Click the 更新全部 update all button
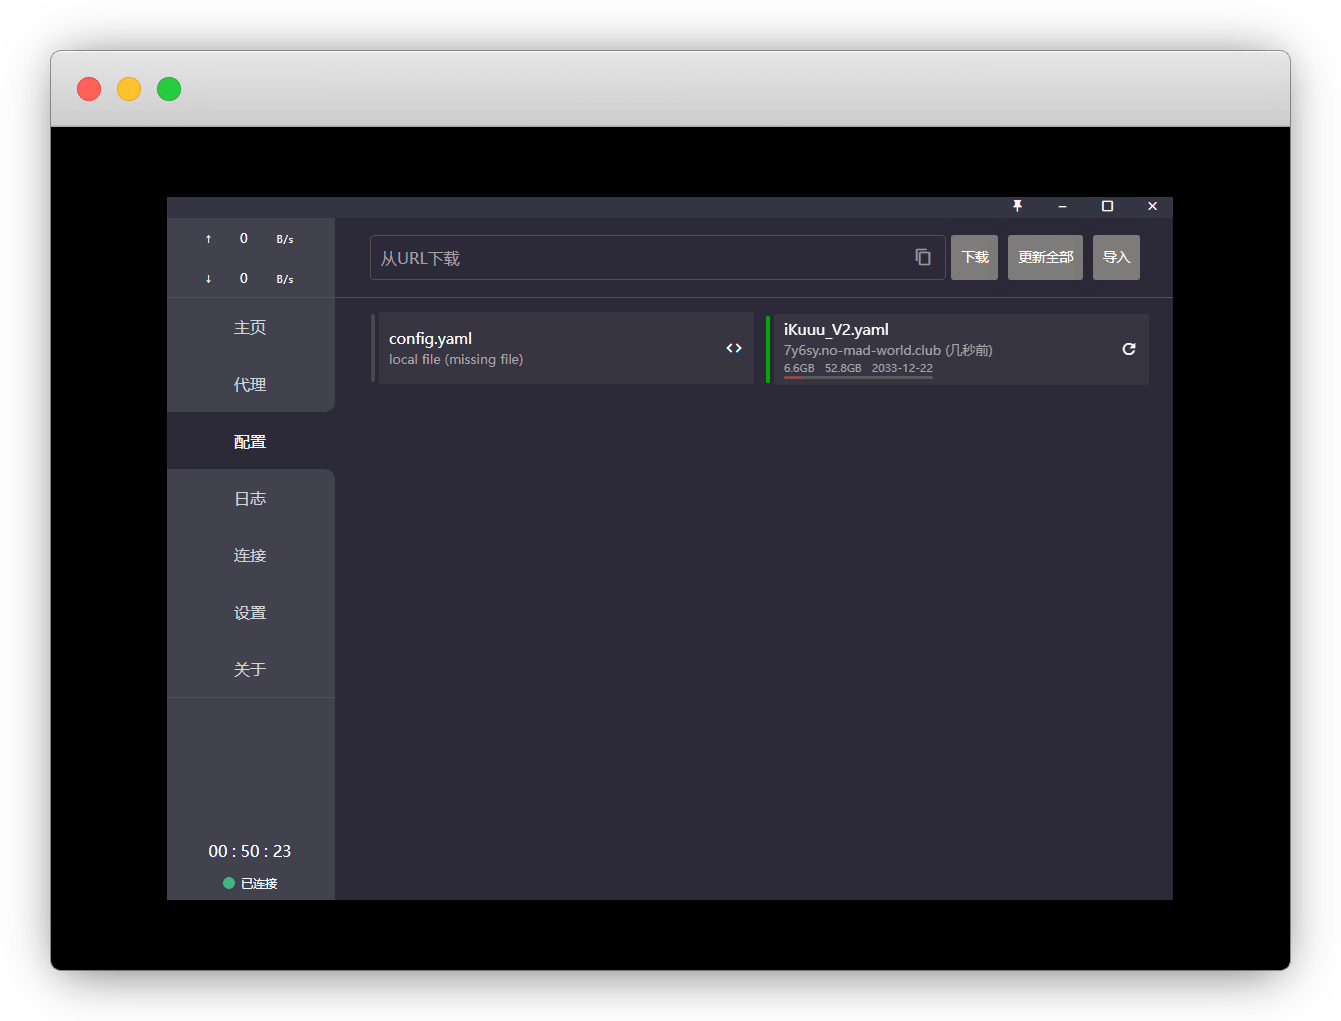 pyautogui.click(x=1045, y=257)
